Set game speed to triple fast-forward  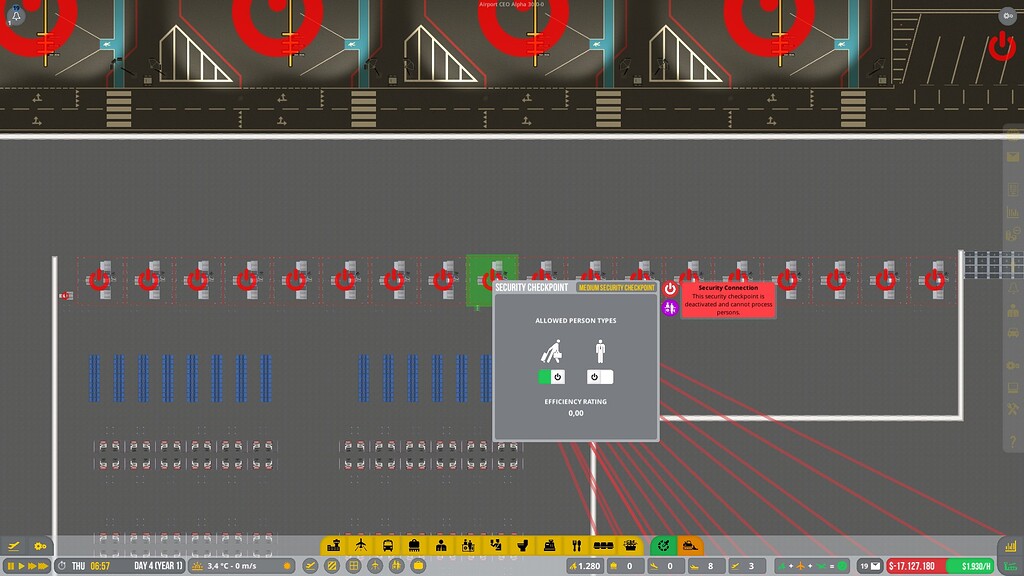(43, 566)
